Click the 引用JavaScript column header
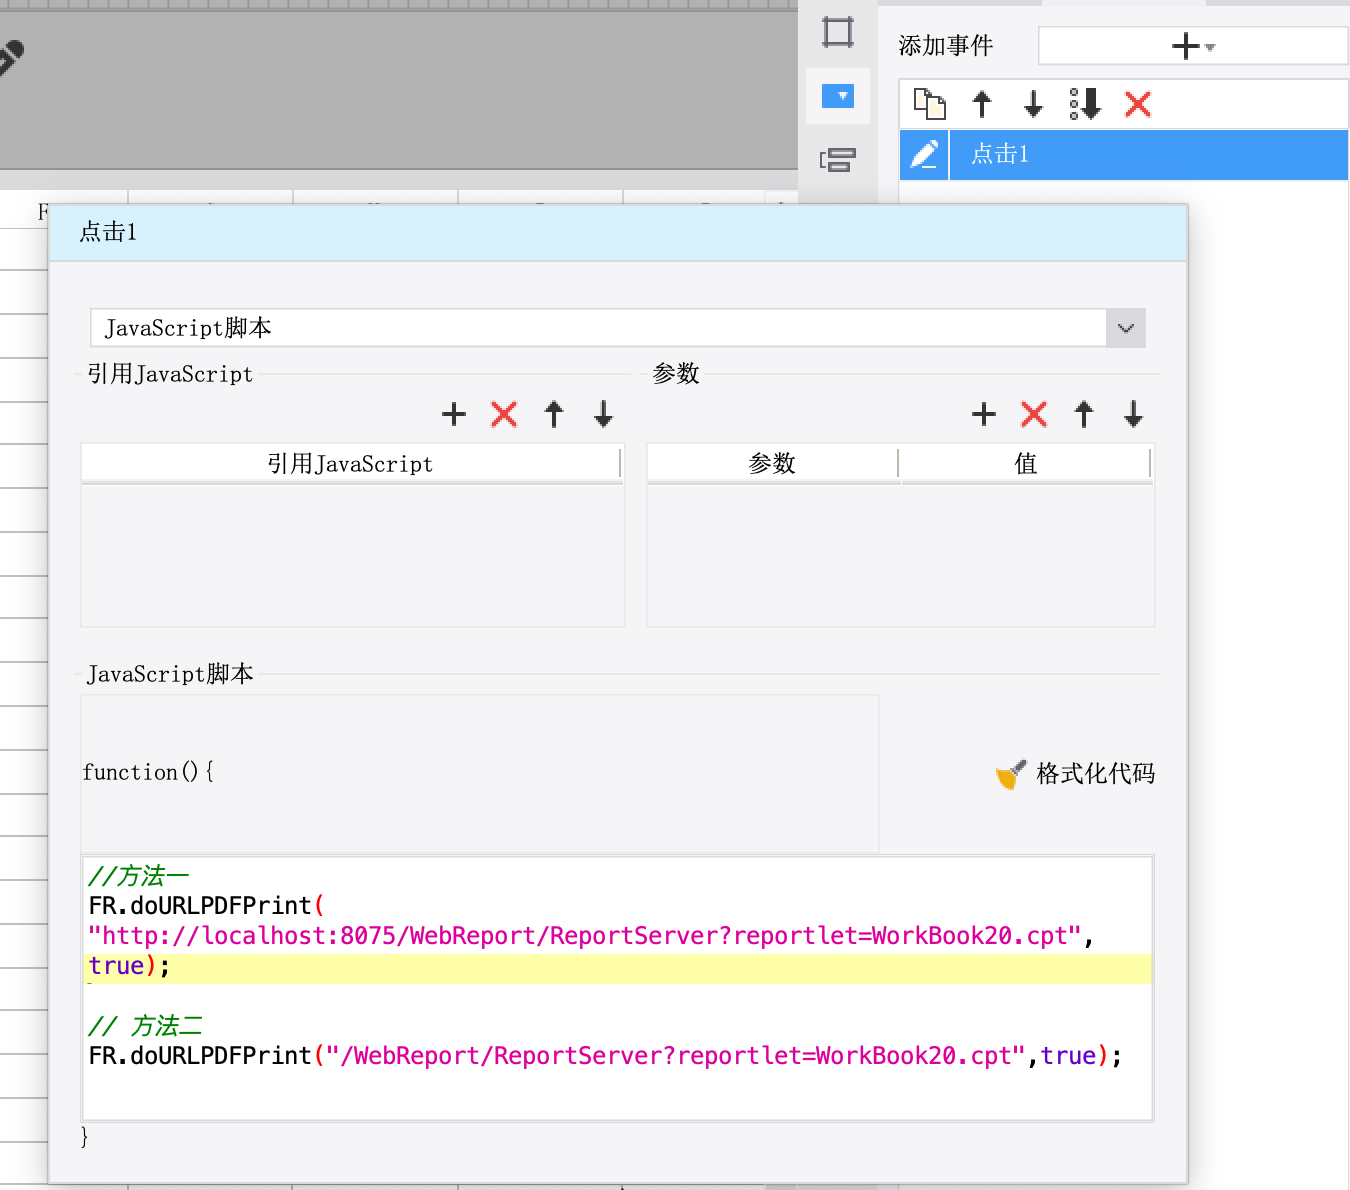This screenshot has width=1350, height=1190. pyautogui.click(x=351, y=463)
